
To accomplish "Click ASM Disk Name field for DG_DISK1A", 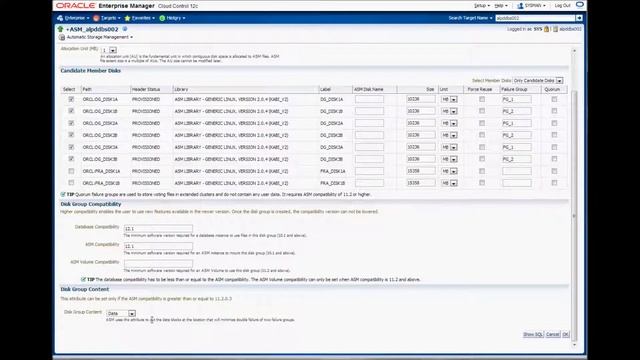I will [x=369, y=99].
